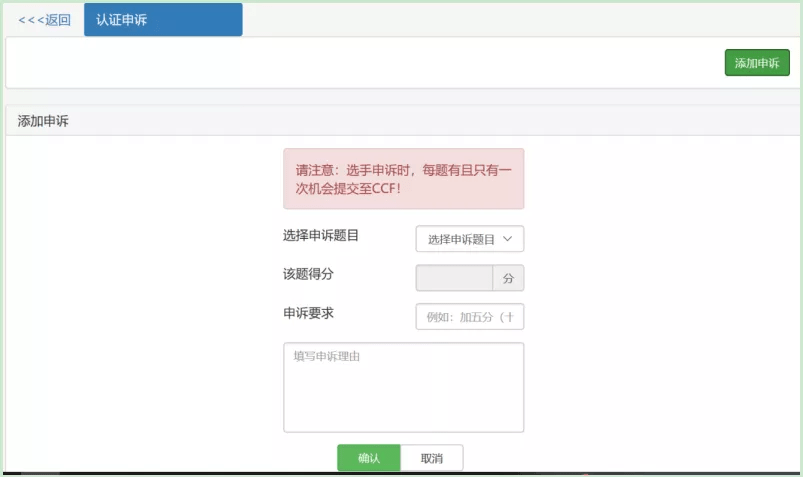
Task: Click the 选择申诉题目 field label
Action: 321,236
